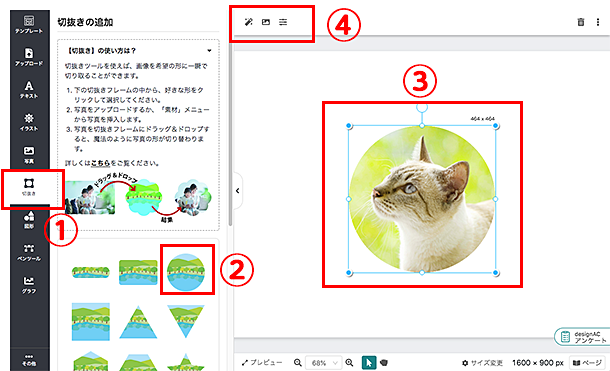Collapse the side panel with arrow
Screen dimensions: 610x371
pos(238,191)
